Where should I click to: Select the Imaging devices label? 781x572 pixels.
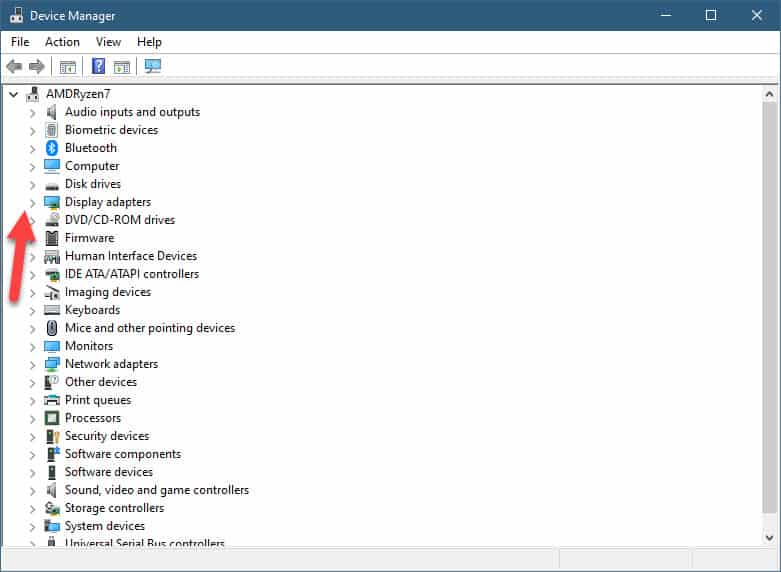[x=108, y=292]
